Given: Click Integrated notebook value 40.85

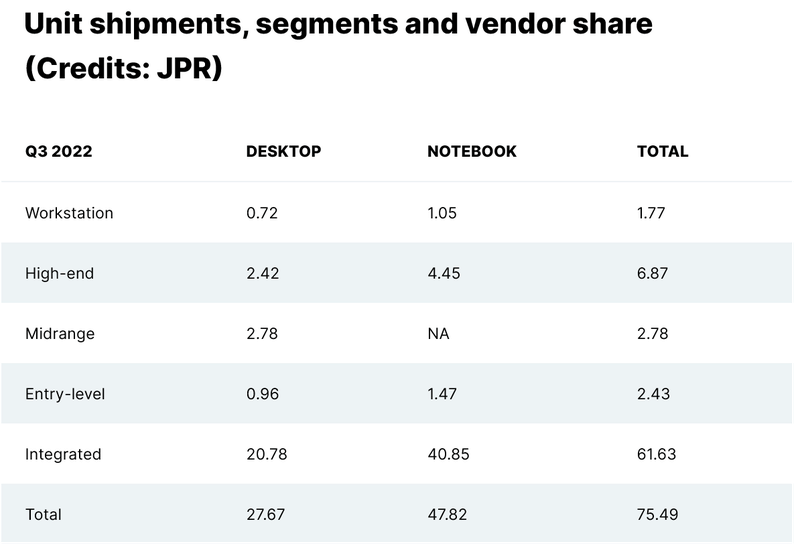Looking at the screenshot, I should click(x=448, y=454).
